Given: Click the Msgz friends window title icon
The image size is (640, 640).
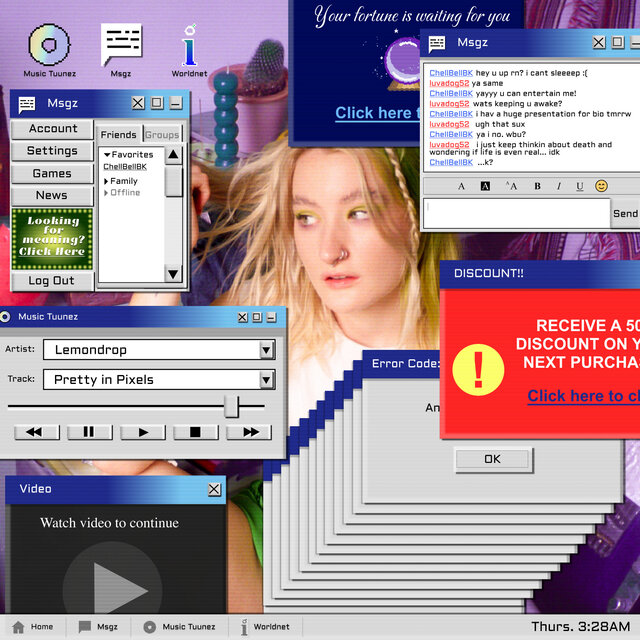Looking at the screenshot, I should pos(27,104).
